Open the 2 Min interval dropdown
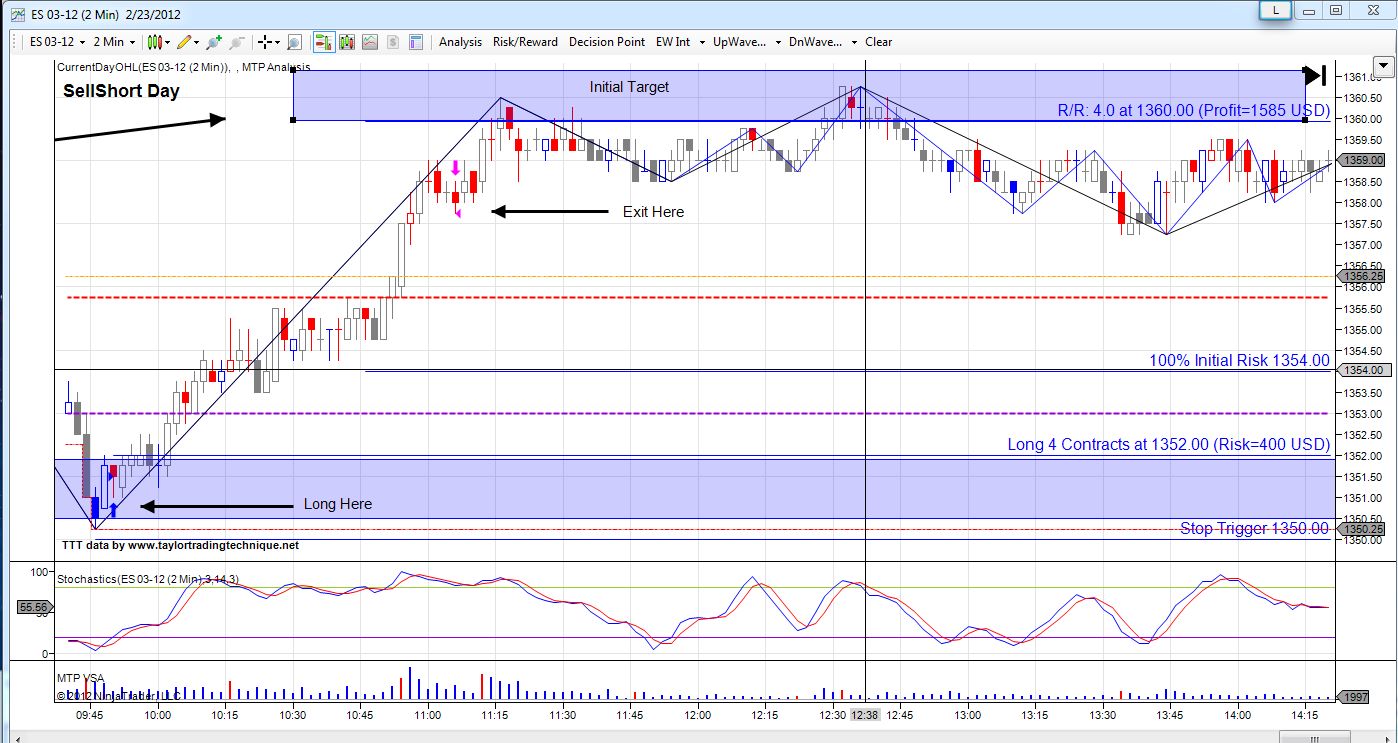Viewport: 1398px width, 743px height. coord(113,42)
